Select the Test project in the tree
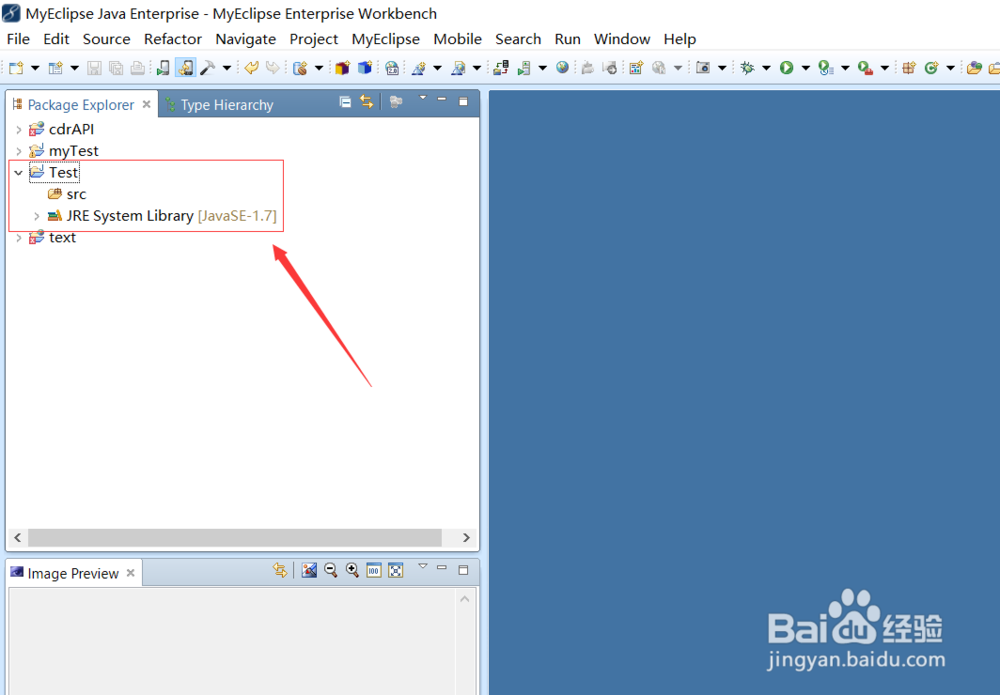The image size is (1000, 695). click(x=55, y=172)
